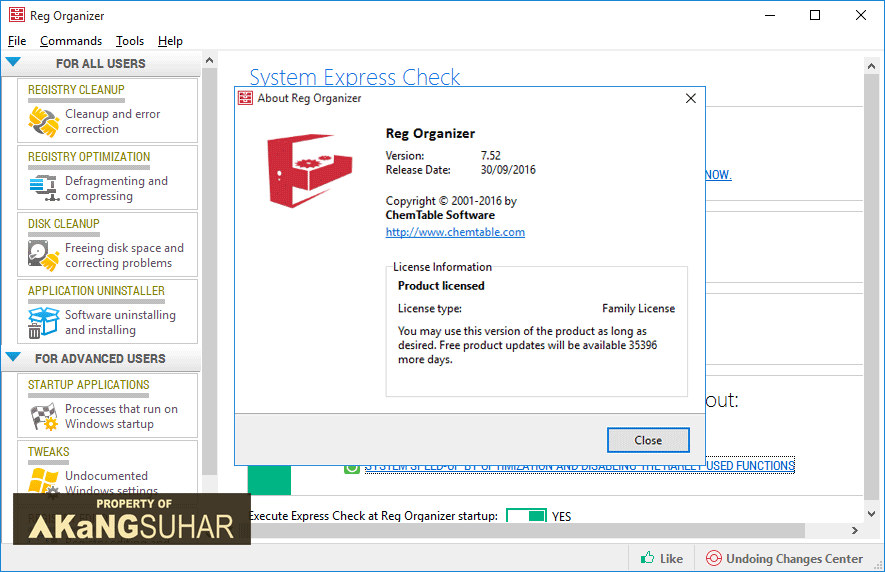
Task: Click the Undoing Changes Center lifebuoy icon
Action: 713,558
